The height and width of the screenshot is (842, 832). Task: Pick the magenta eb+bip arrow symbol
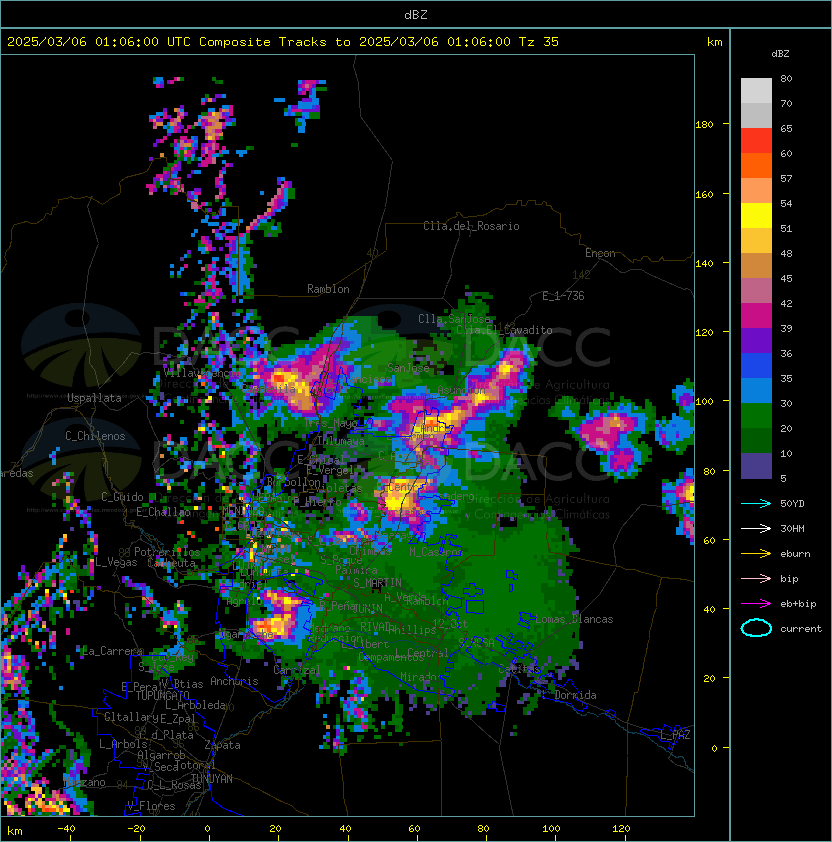pos(756,604)
